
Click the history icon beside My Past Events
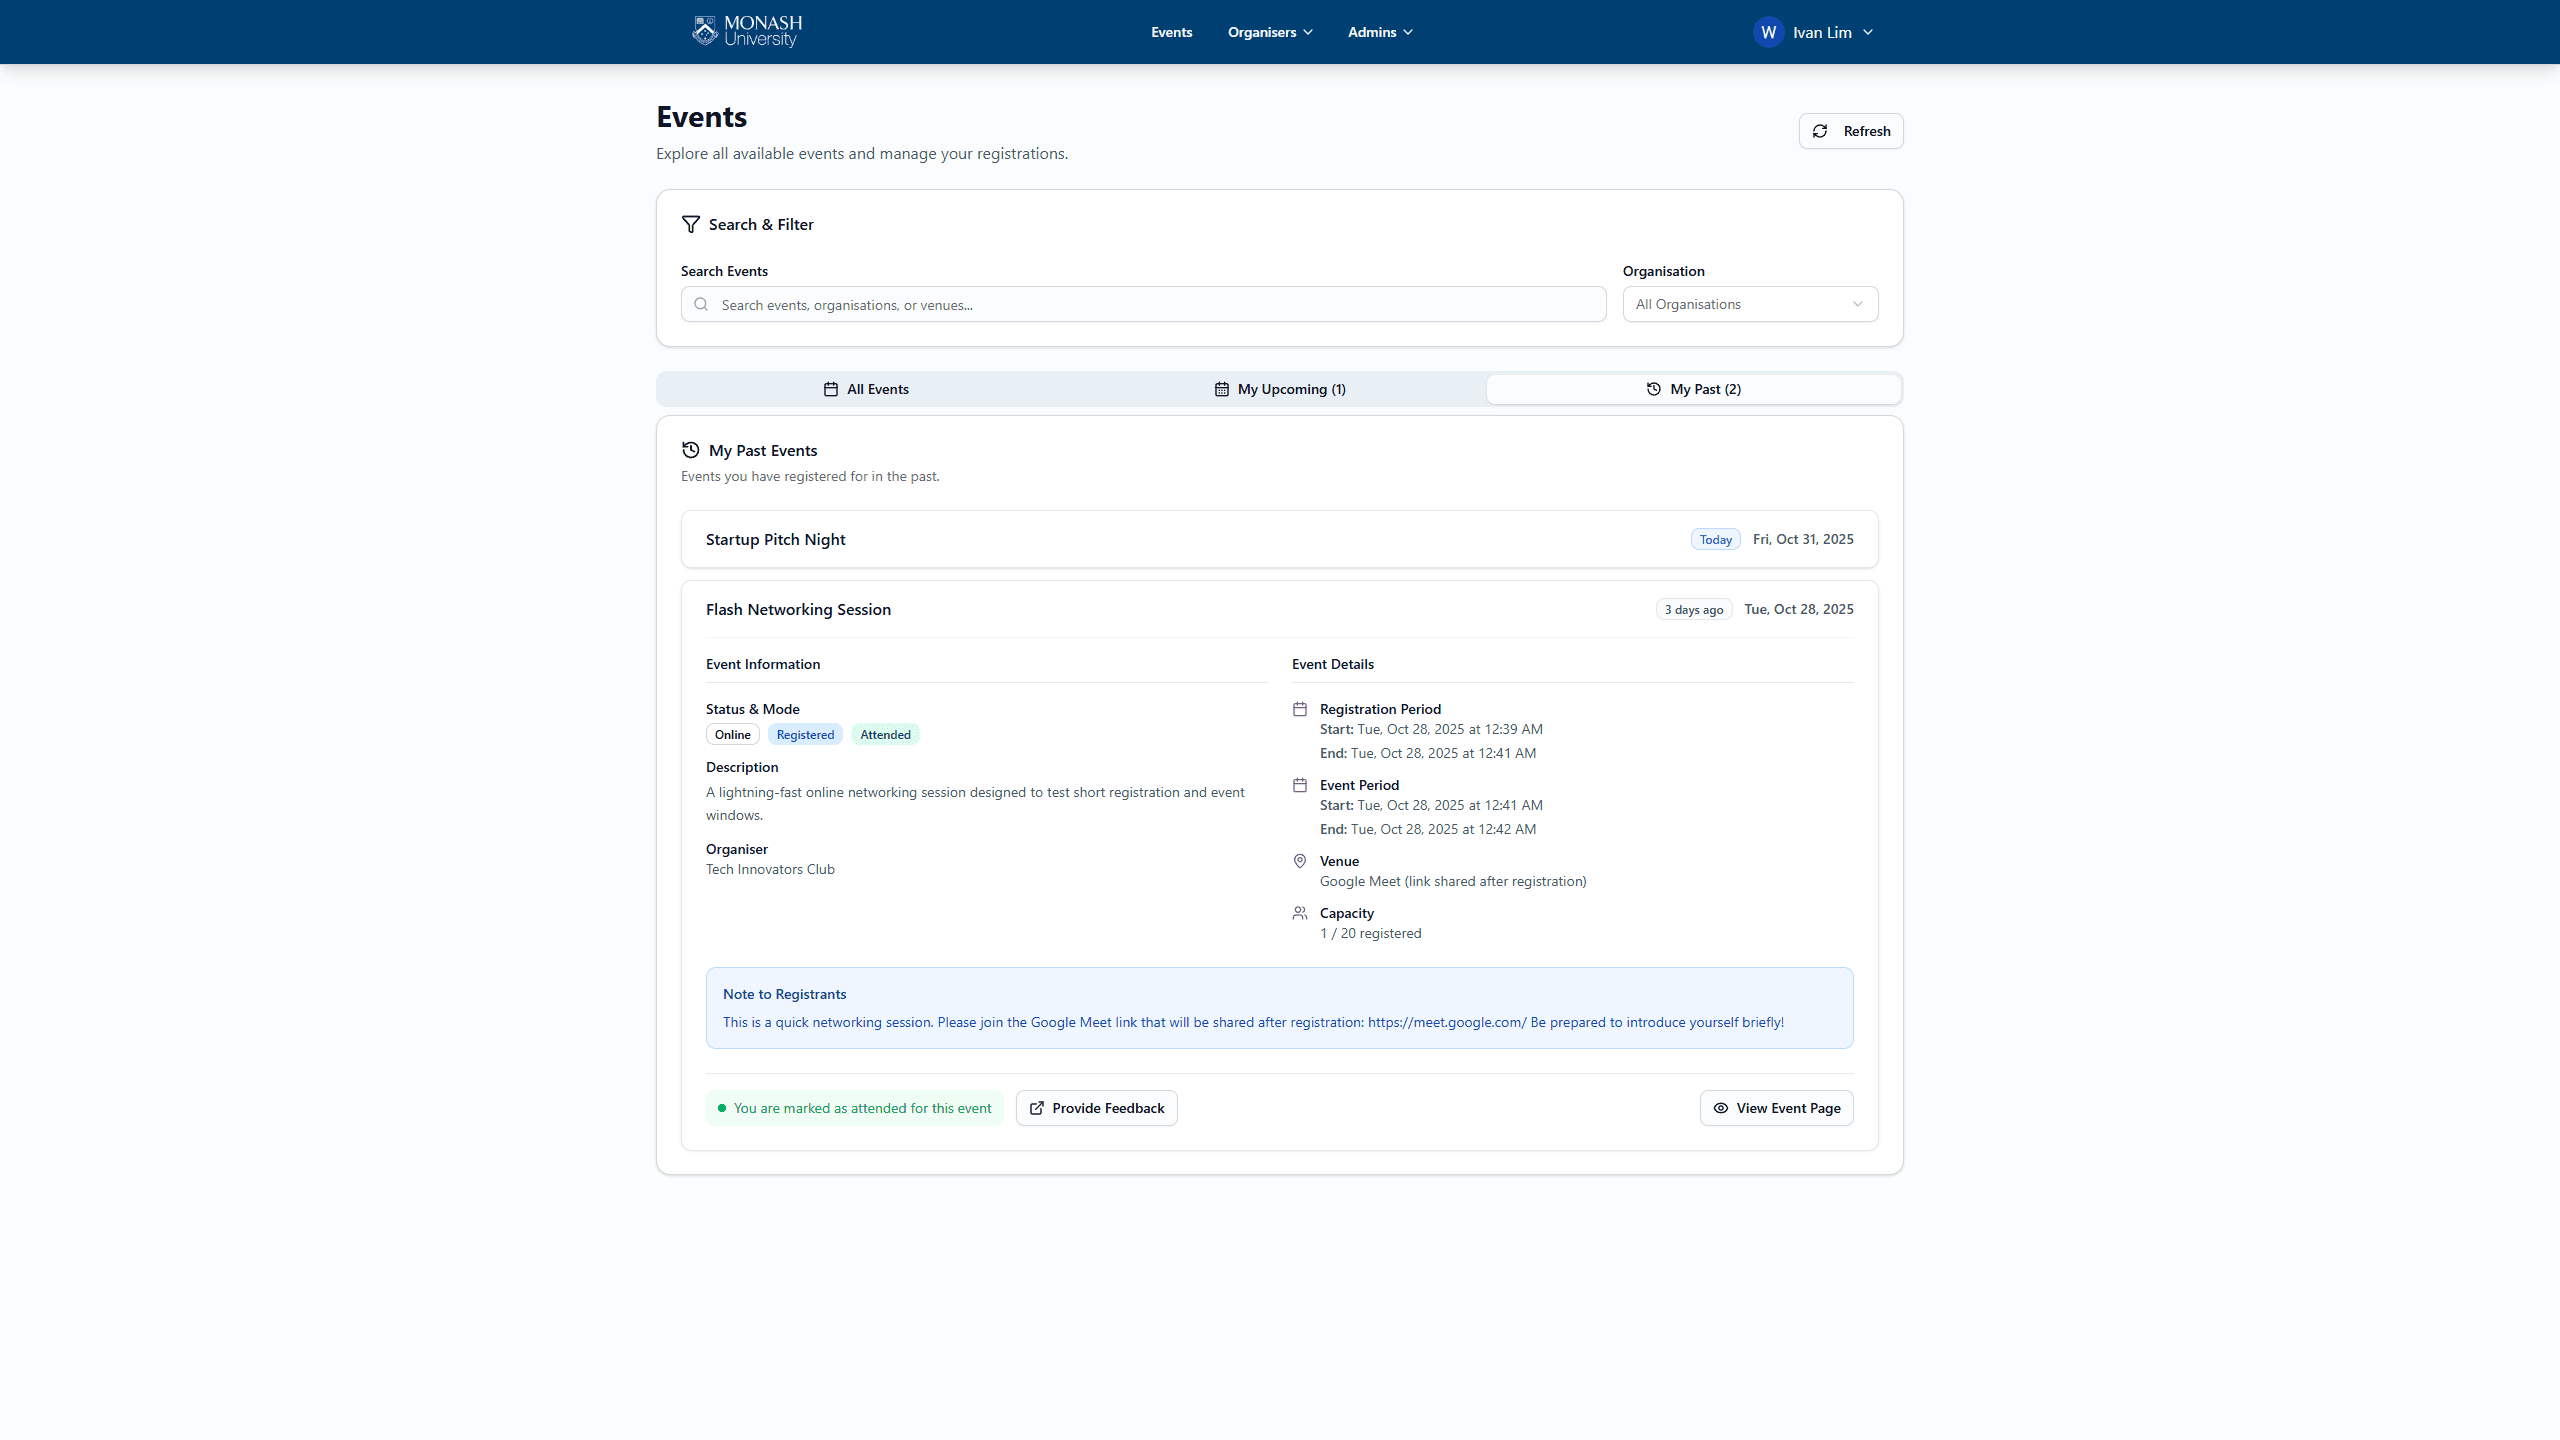coord(690,450)
